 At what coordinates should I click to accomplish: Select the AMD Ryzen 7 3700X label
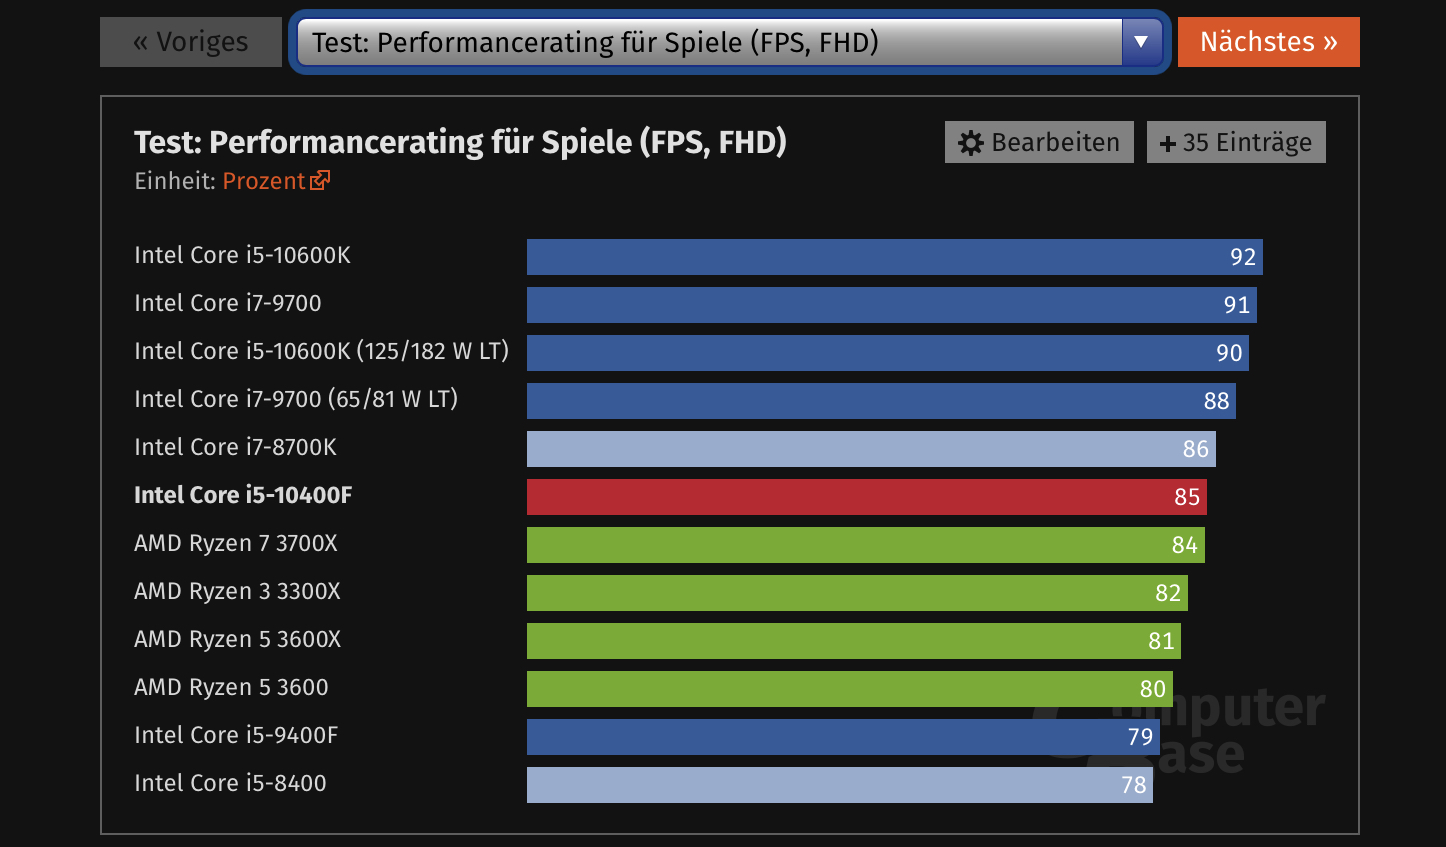(236, 543)
